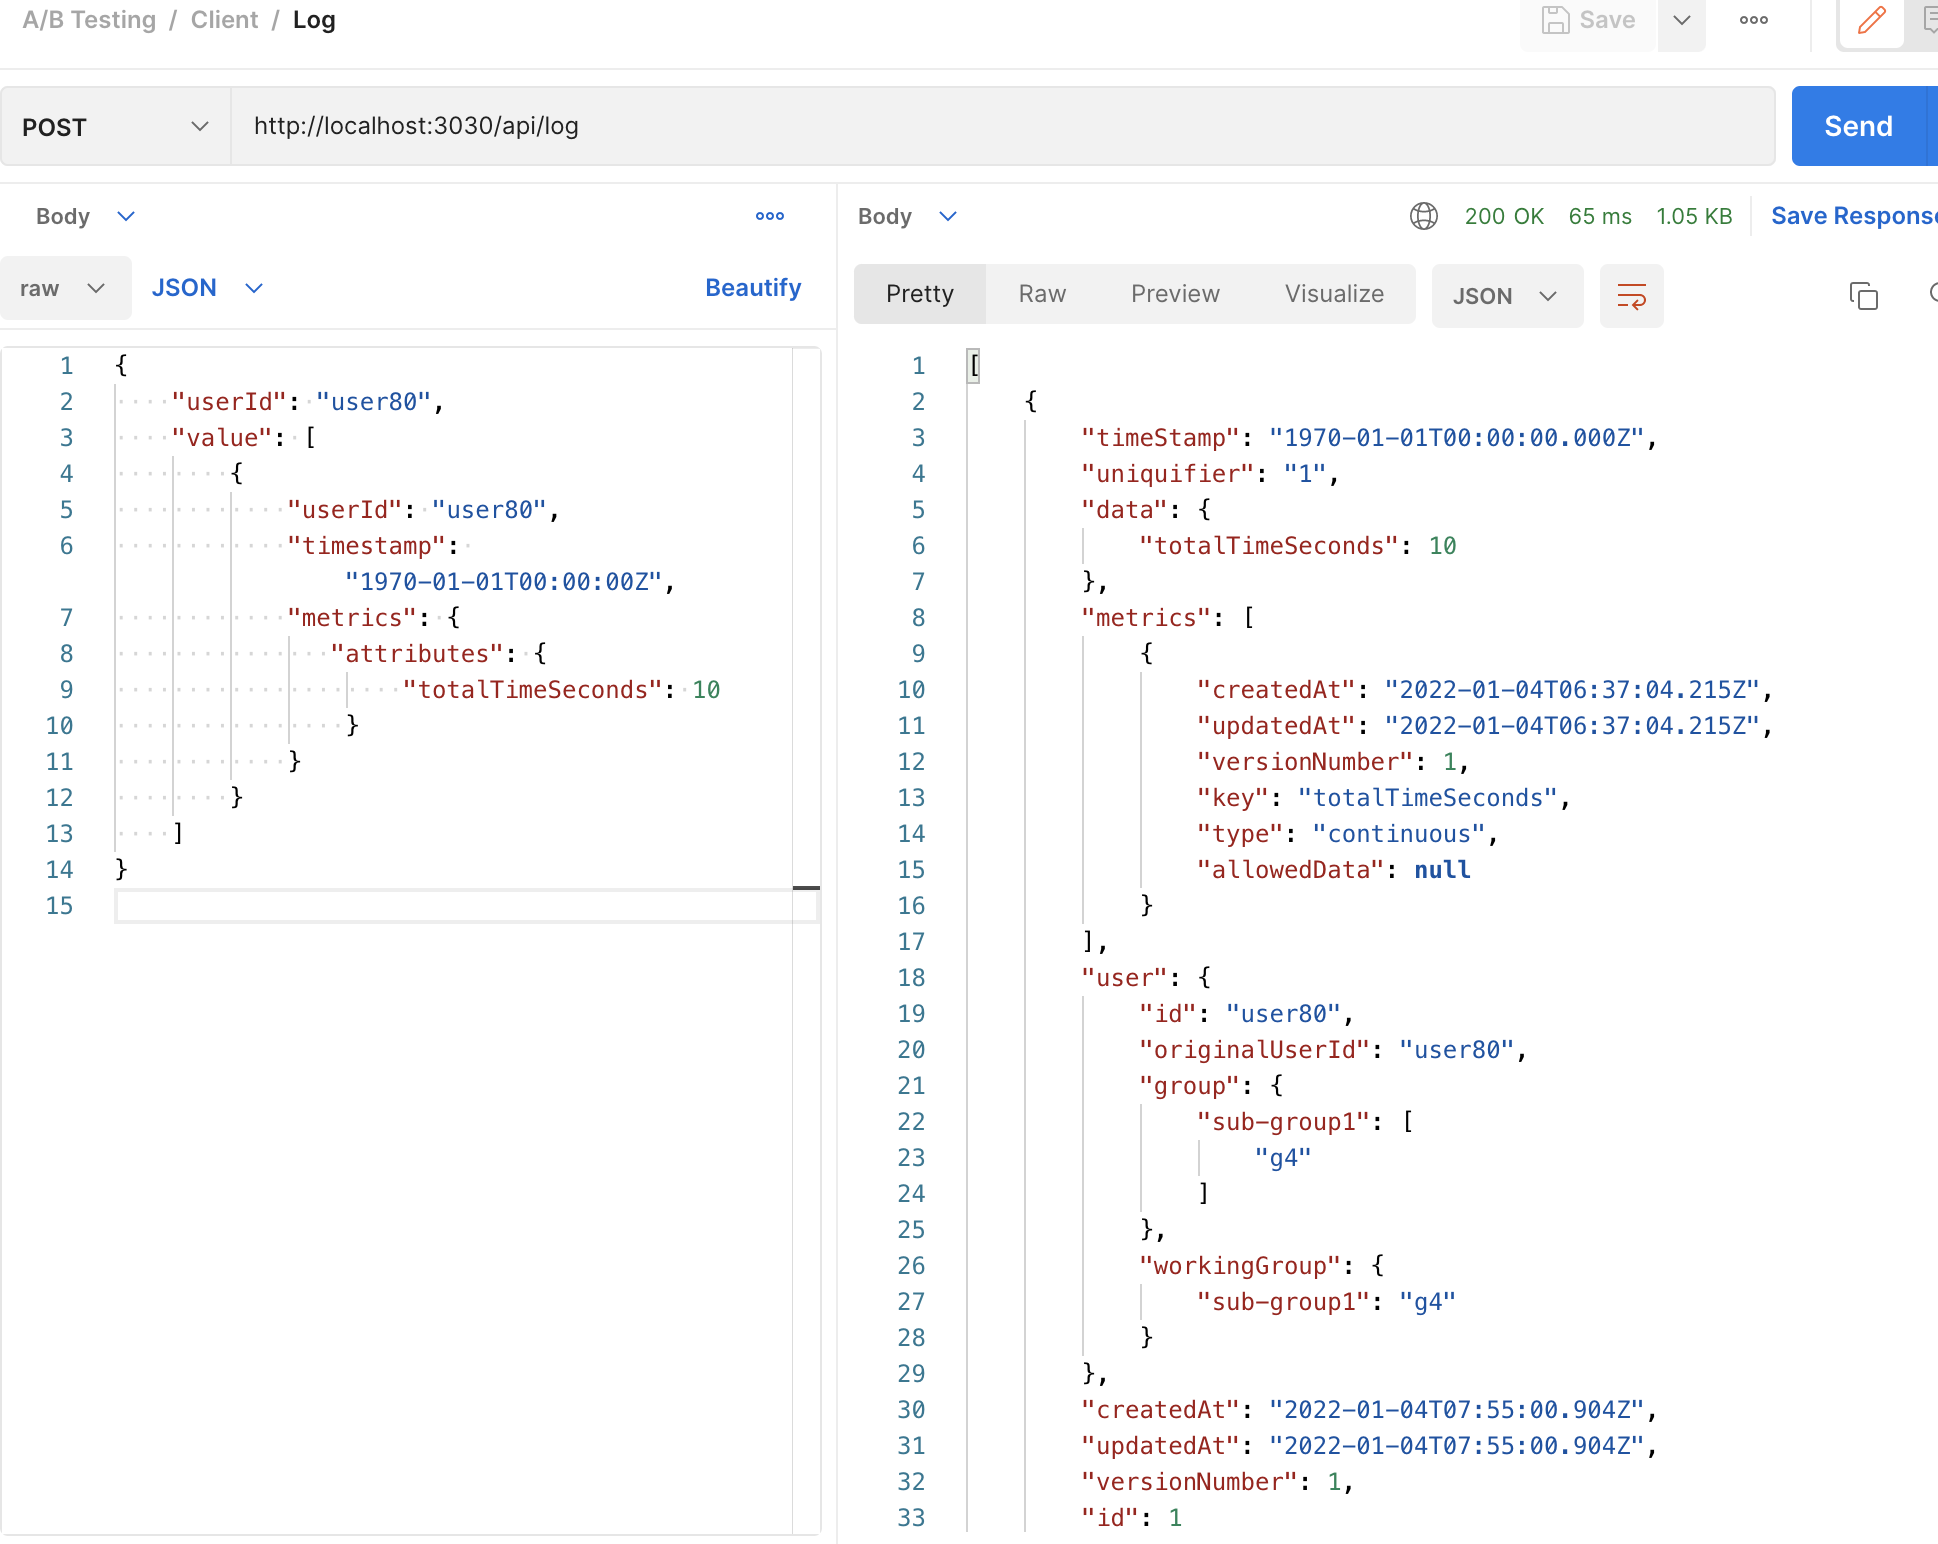
Task: Click the Save Response link
Action: point(1853,215)
